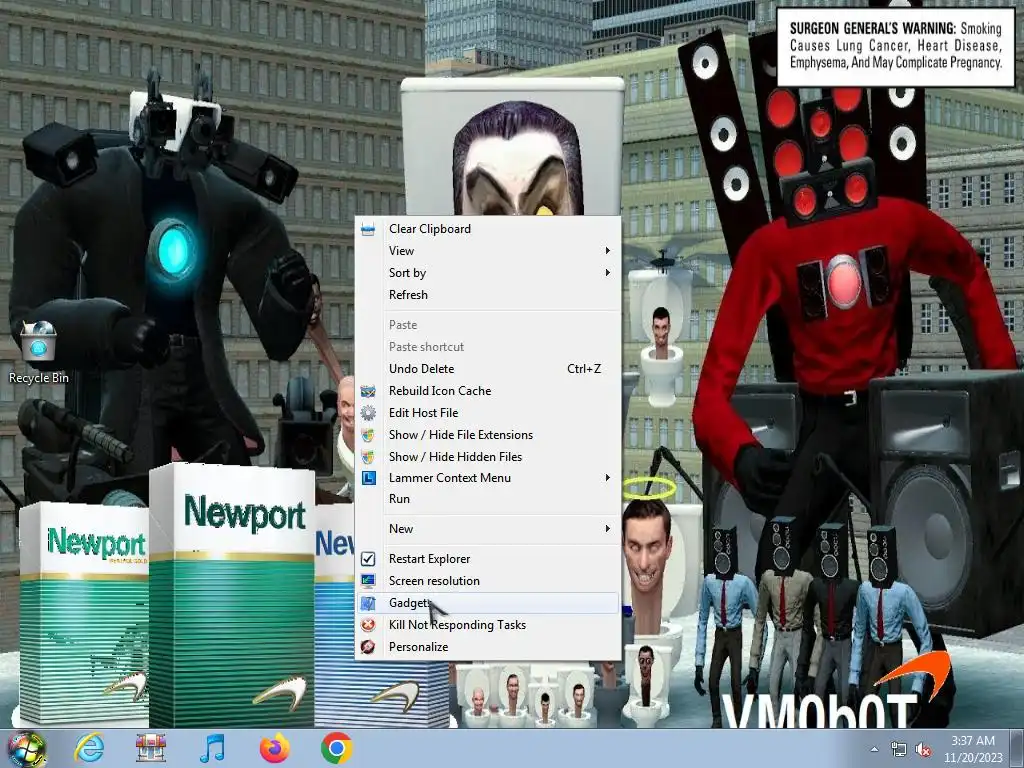Choose Rebuild Icon Cache
The height and width of the screenshot is (768, 1024).
click(x=488, y=391)
